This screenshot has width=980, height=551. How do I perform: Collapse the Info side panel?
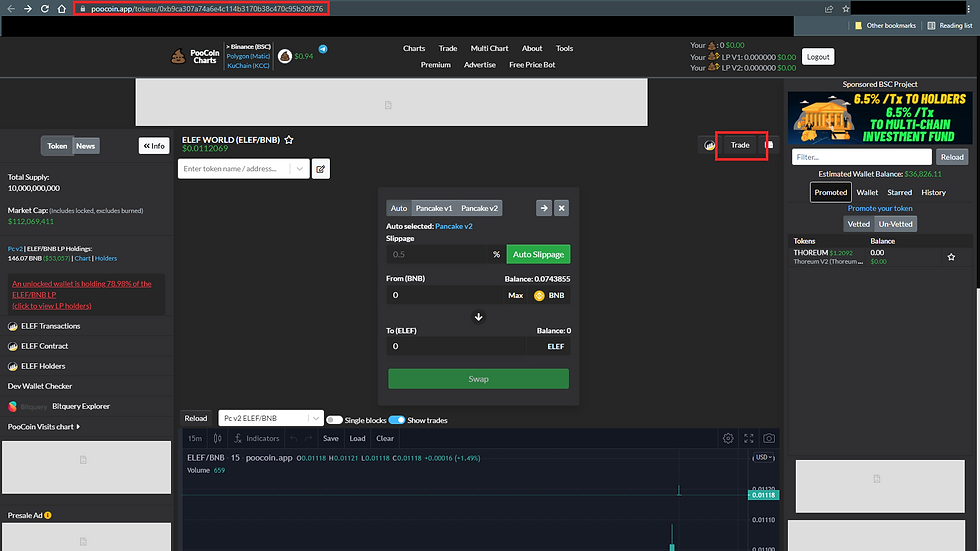[x=154, y=146]
